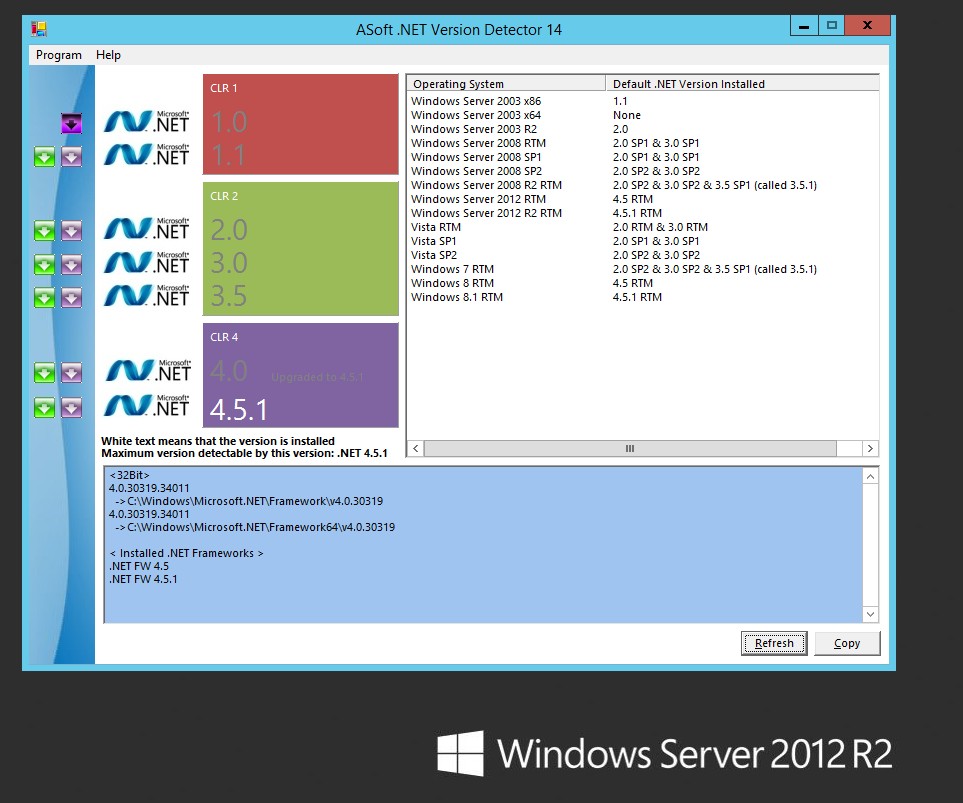Select the Windows Server 2008 SP2 row
This screenshot has width=963, height=803.
643,171
